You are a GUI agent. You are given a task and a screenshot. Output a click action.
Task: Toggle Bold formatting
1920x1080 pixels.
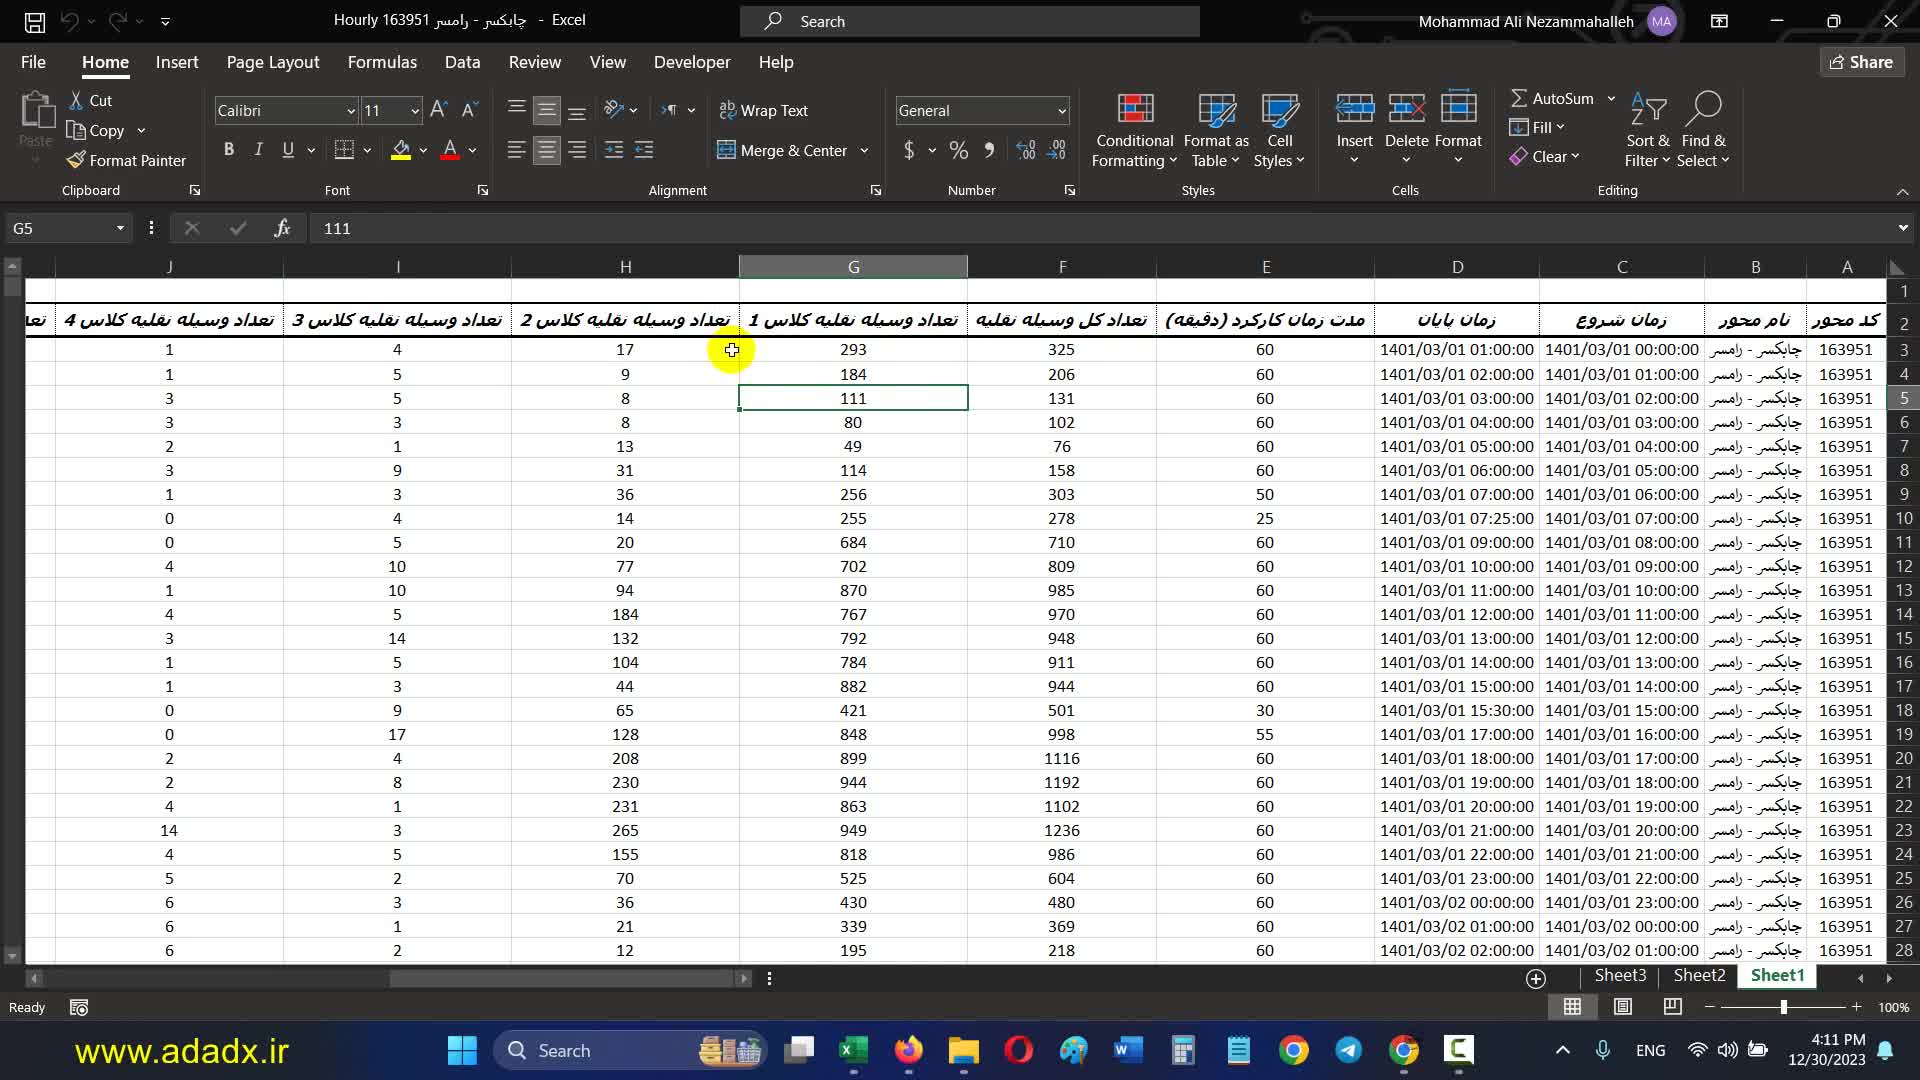click(229, 150)
